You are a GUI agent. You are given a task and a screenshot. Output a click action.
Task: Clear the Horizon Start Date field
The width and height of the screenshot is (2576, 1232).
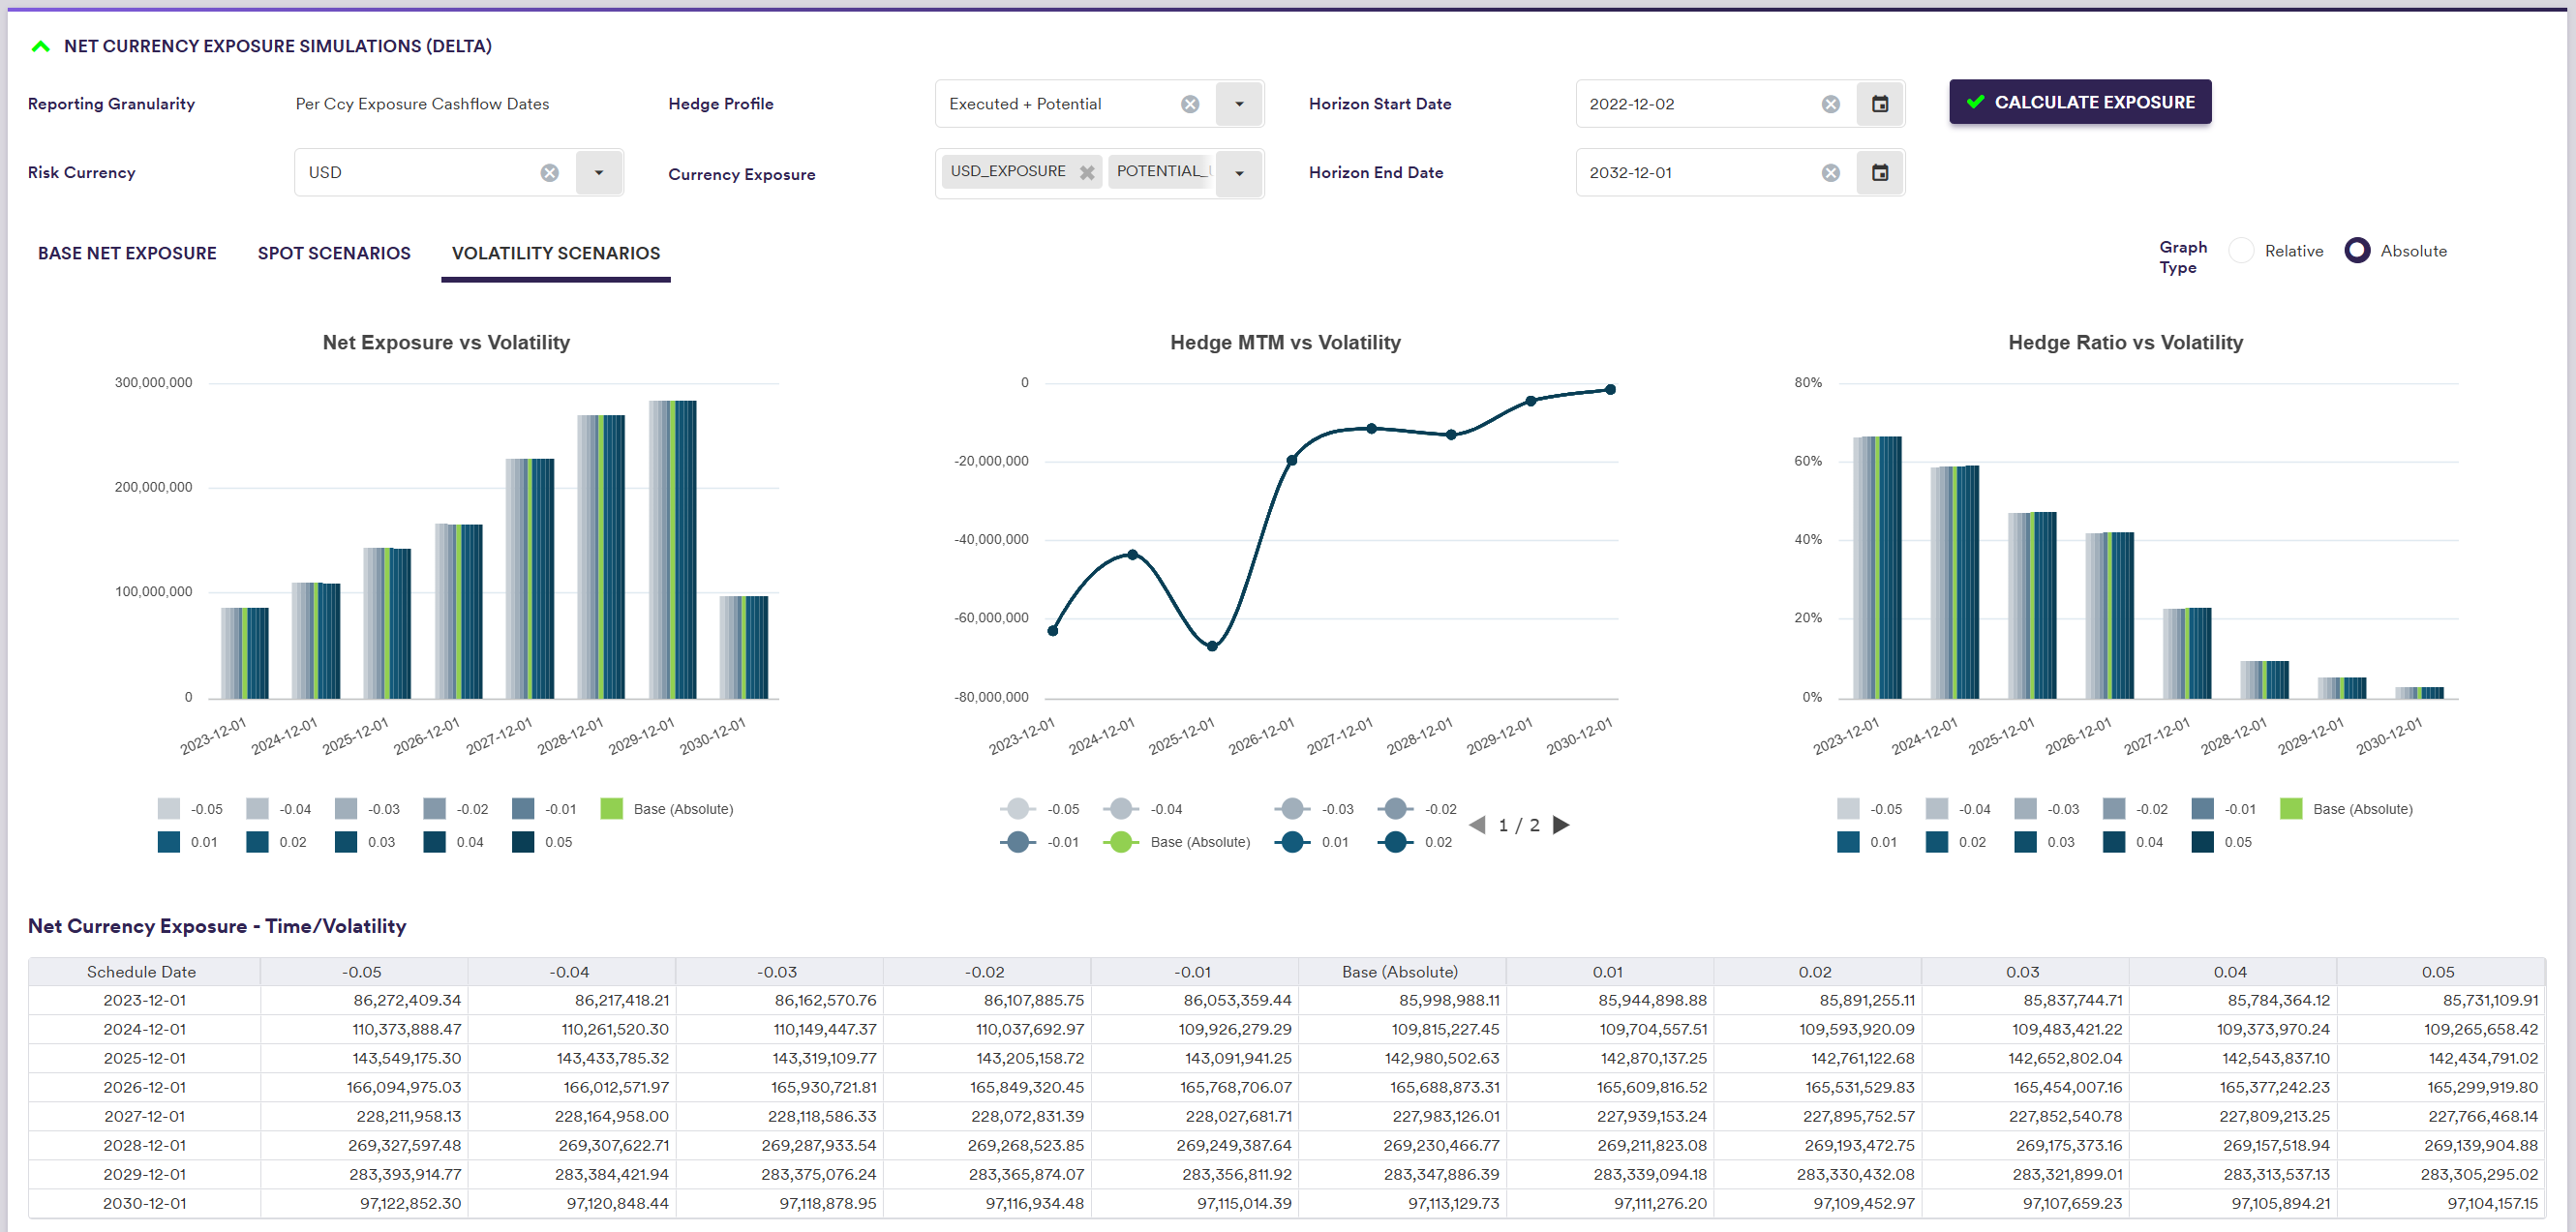click(1829, 104)
